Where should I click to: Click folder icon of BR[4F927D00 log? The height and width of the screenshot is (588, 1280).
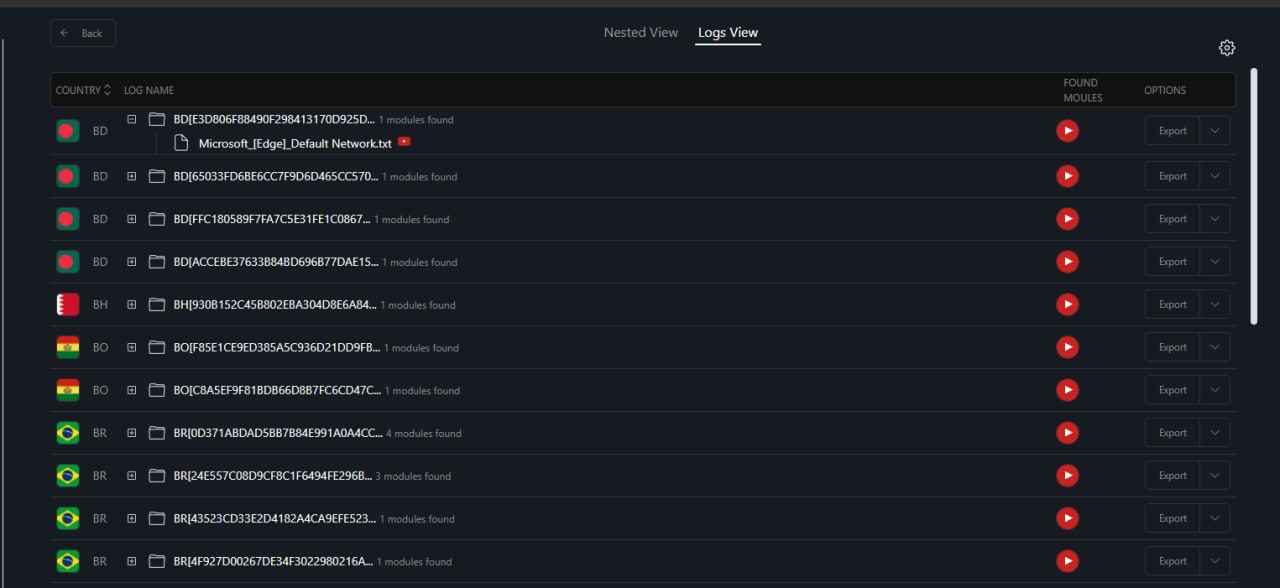[156, 561]
